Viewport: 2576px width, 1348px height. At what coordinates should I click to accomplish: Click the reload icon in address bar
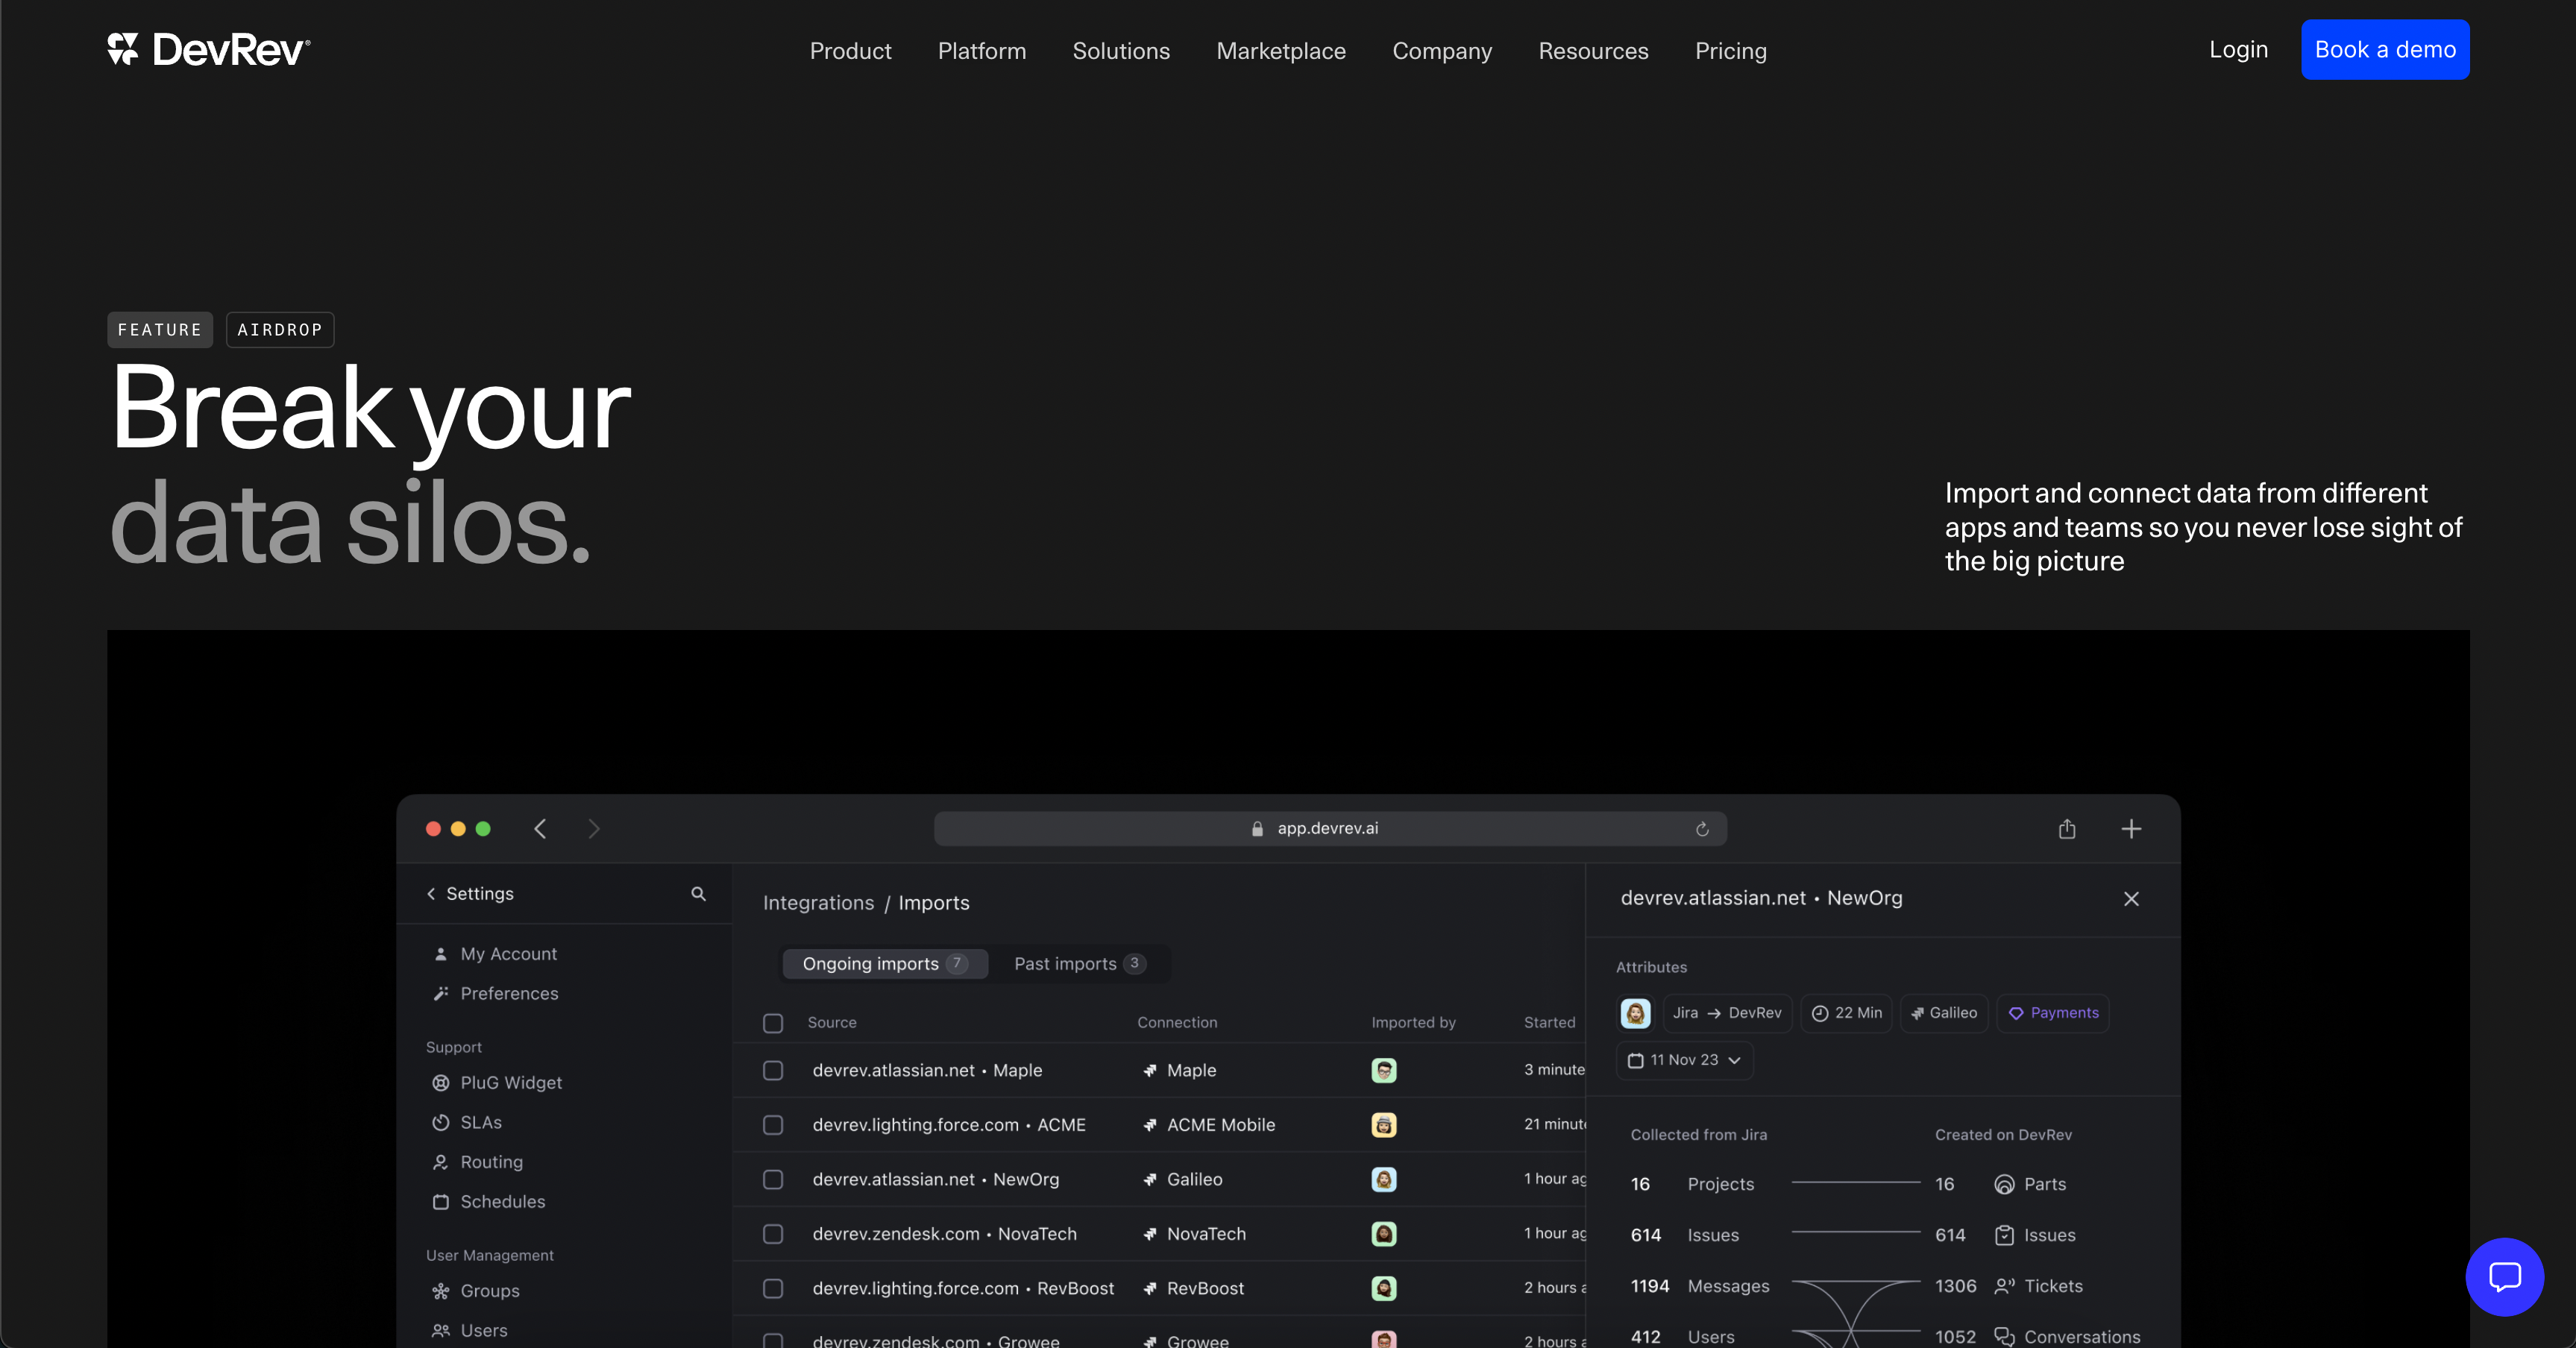tap(1702, 828)
